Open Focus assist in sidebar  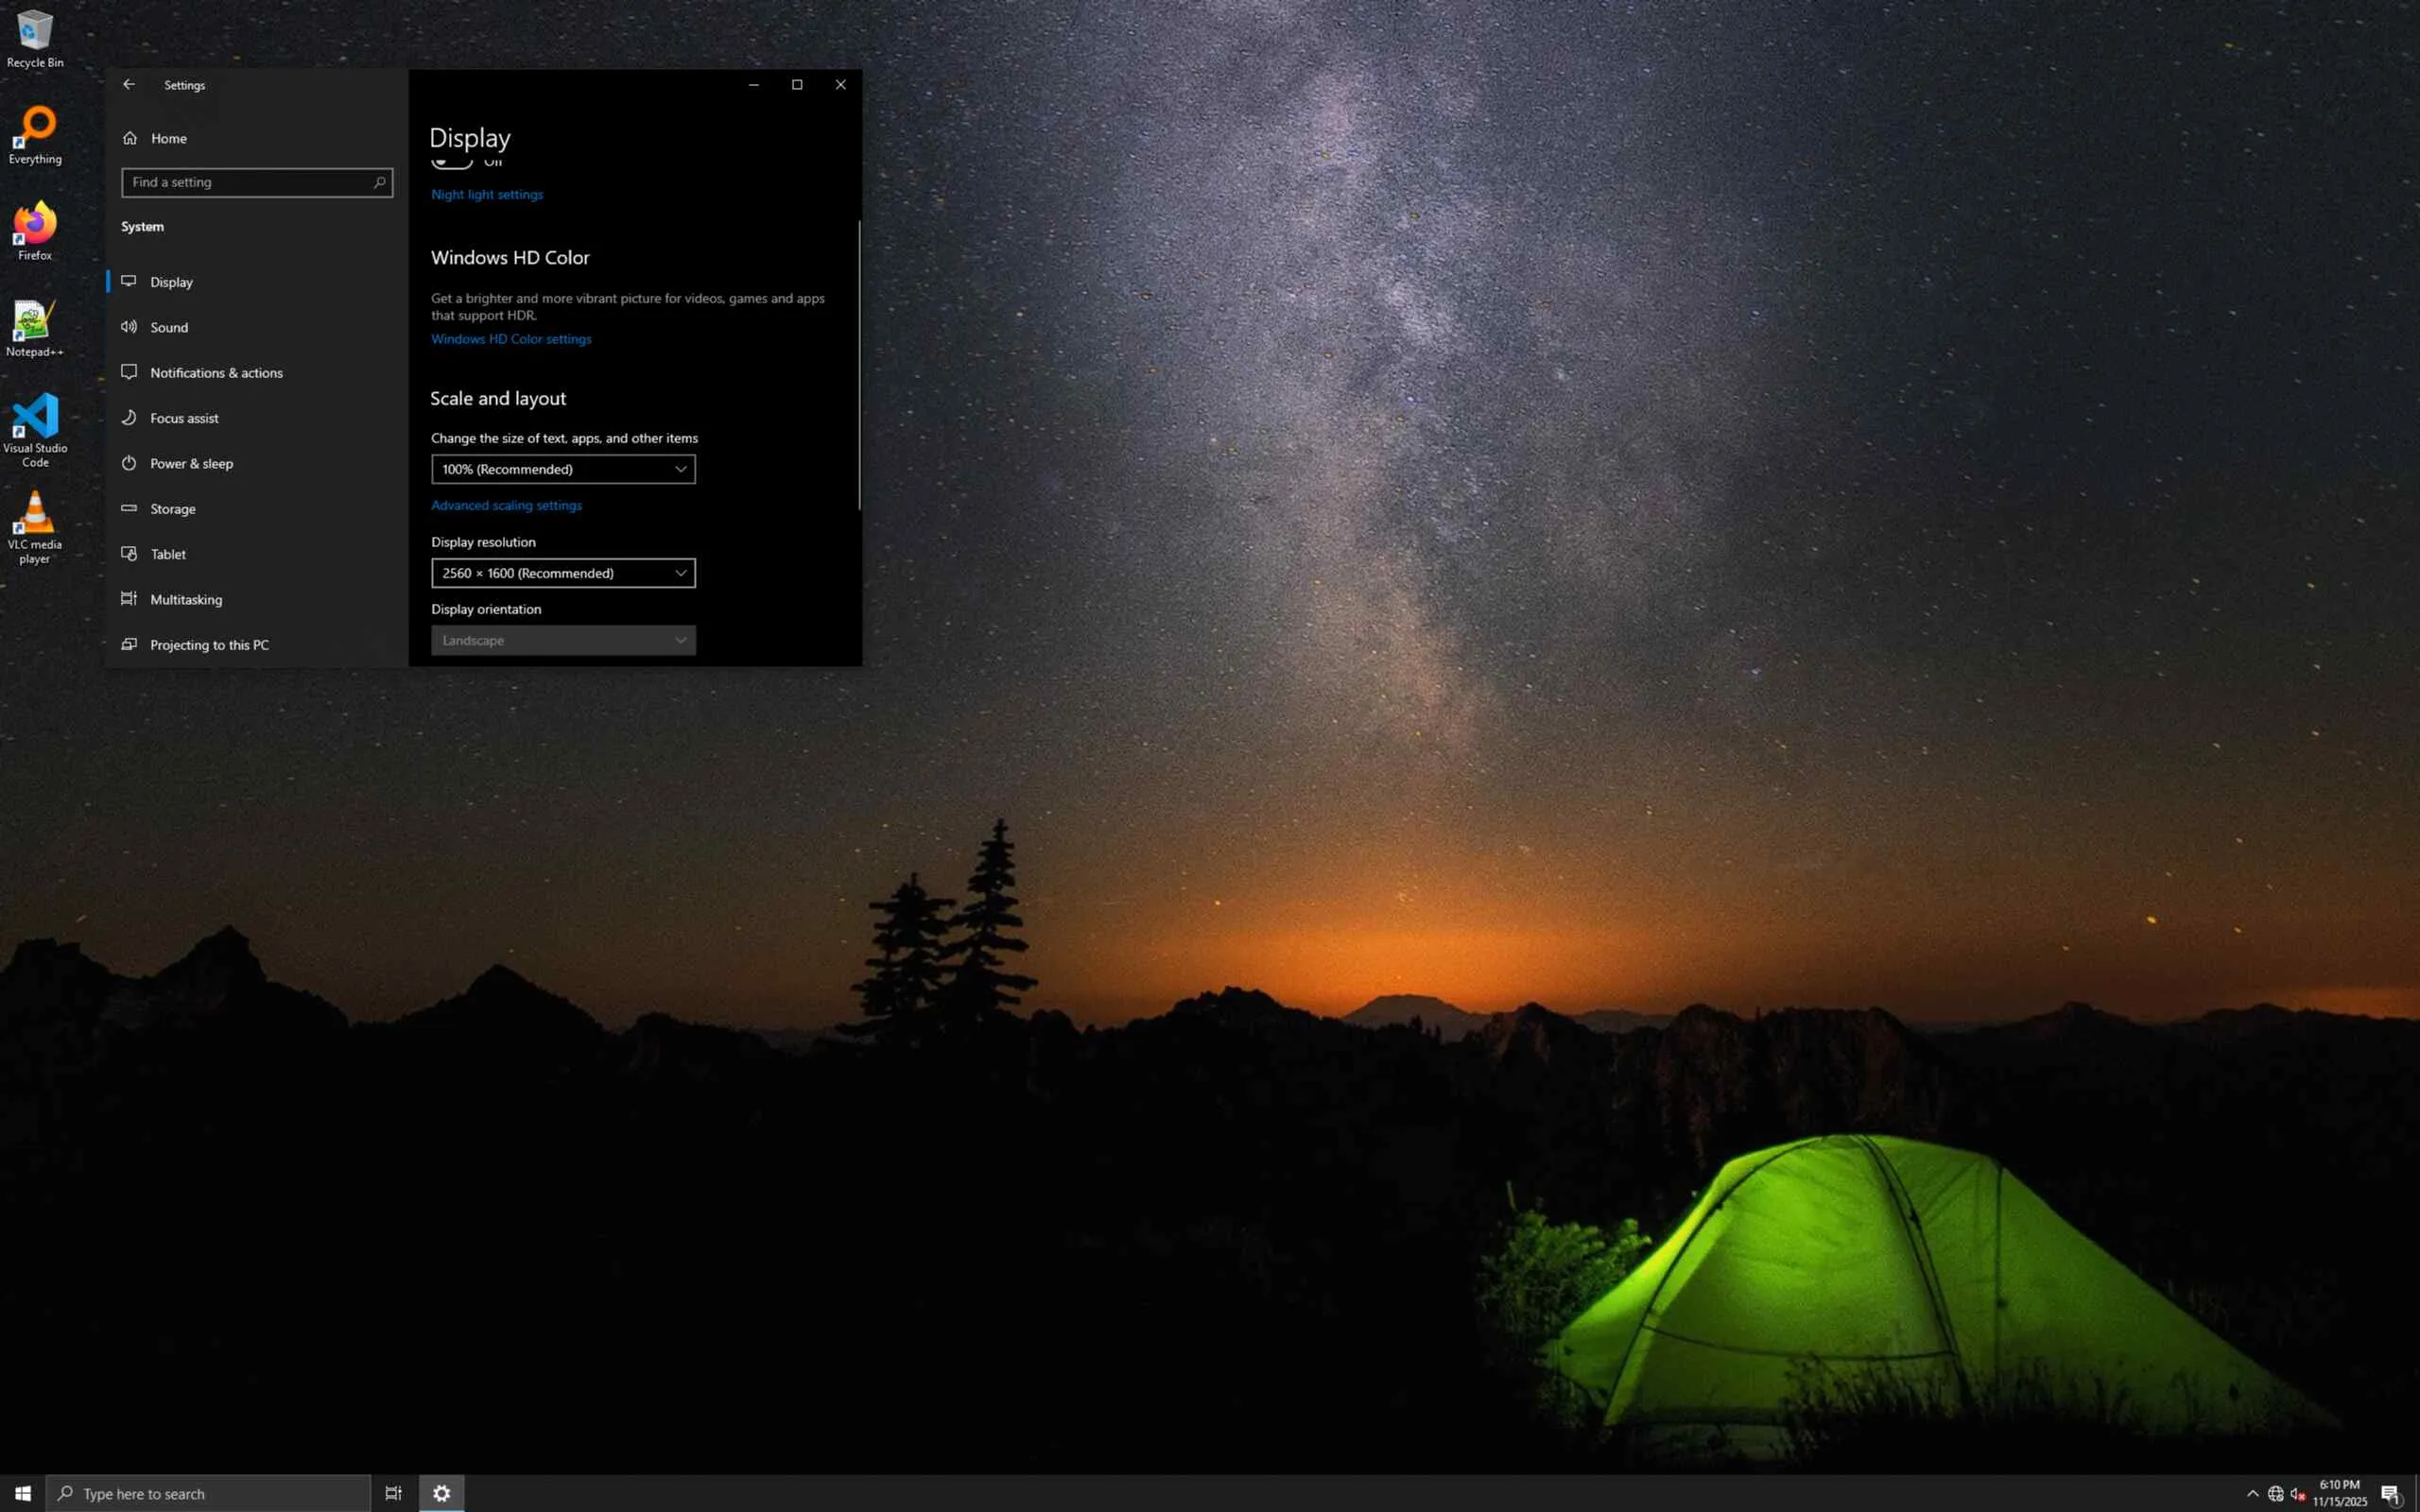[183, 418]
